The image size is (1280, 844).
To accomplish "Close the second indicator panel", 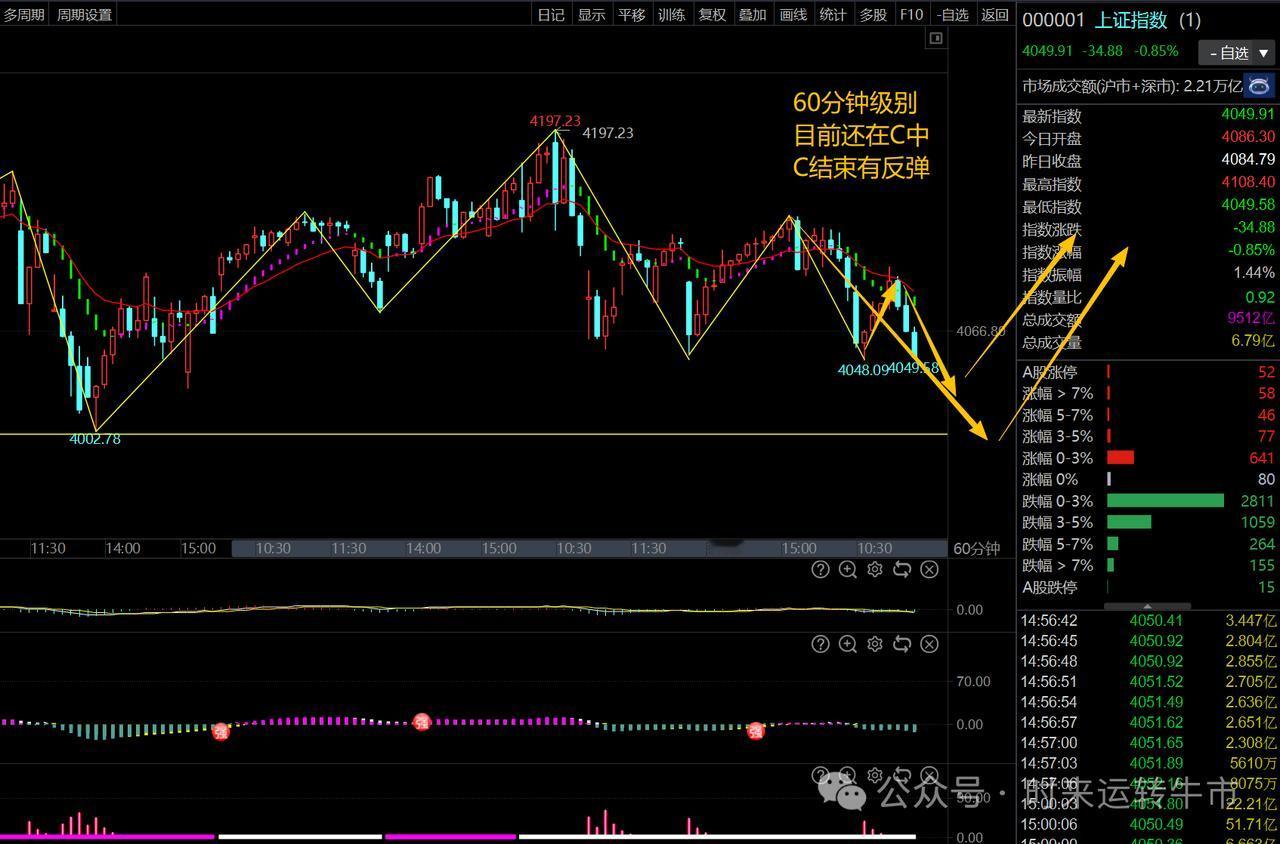I will point(929,644).
